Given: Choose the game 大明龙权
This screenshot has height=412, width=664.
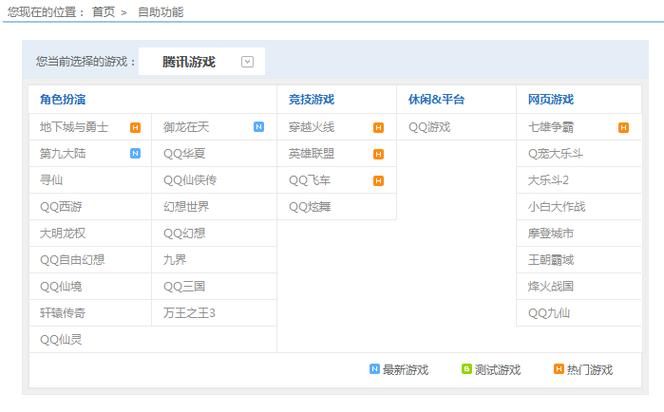Looking at the screenshot, I should (x=63, y=233).
